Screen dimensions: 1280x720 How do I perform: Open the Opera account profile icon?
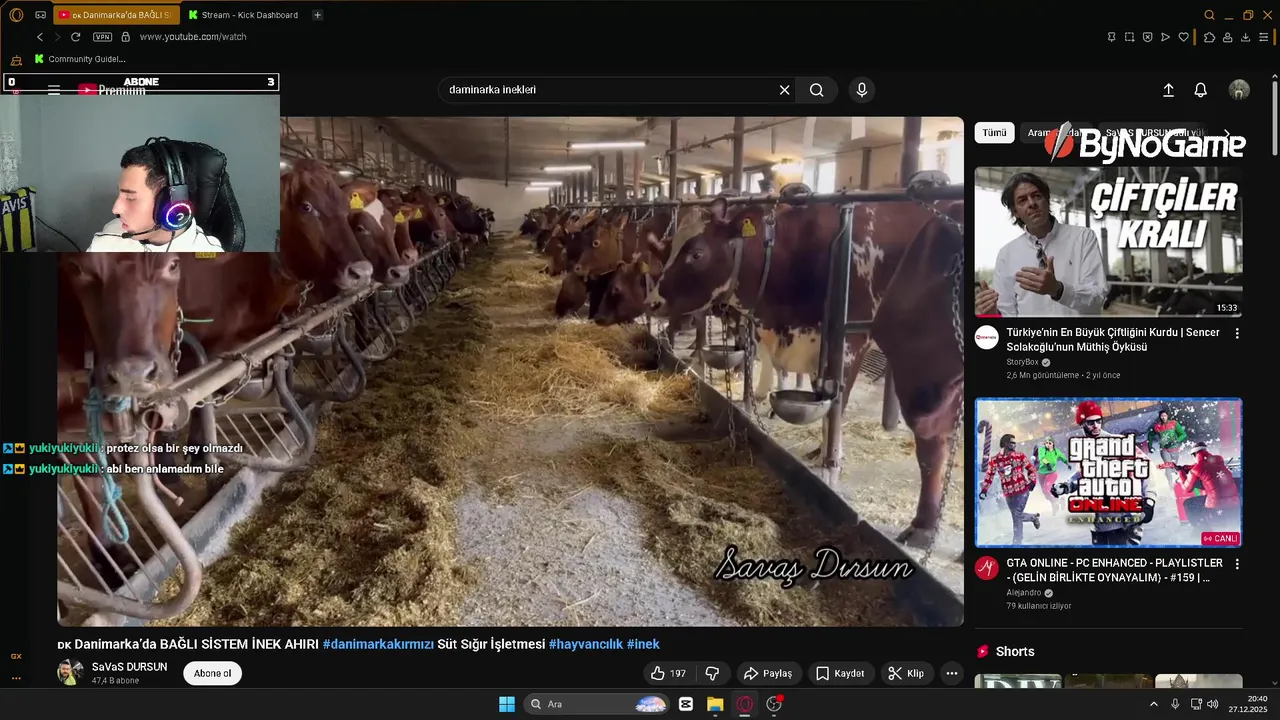(1227, 37)
